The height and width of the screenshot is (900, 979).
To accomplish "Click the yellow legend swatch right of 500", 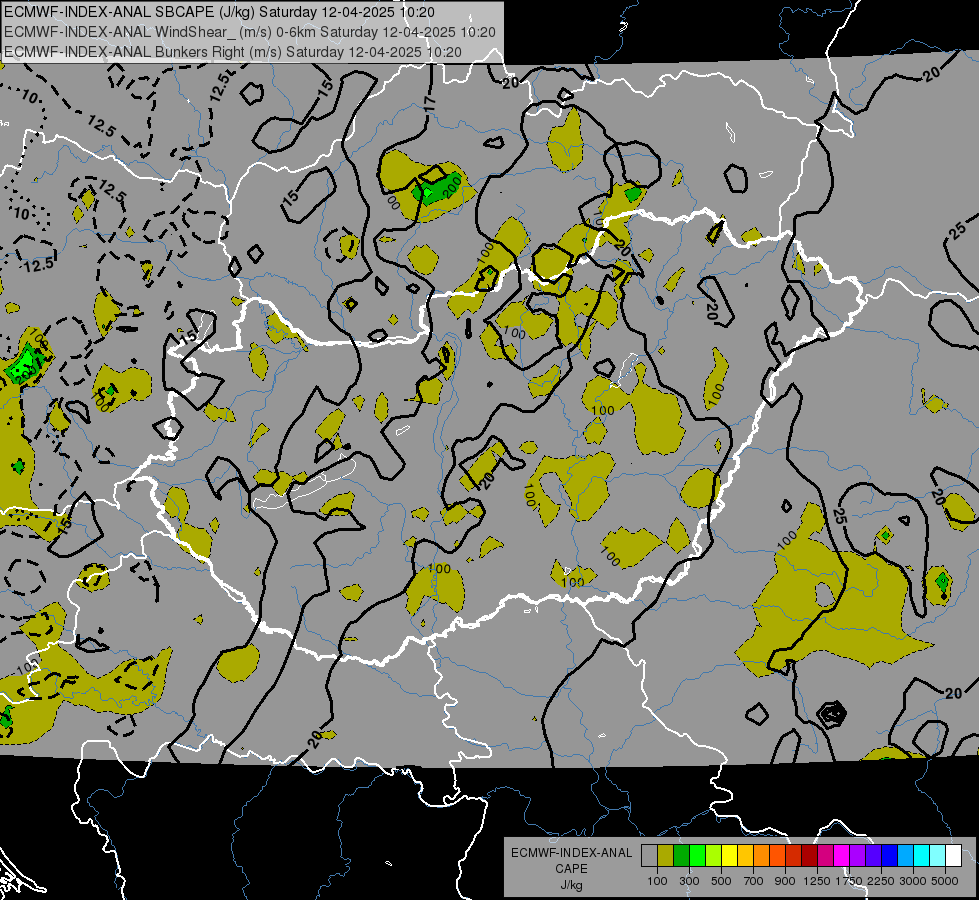I will 729,856.
